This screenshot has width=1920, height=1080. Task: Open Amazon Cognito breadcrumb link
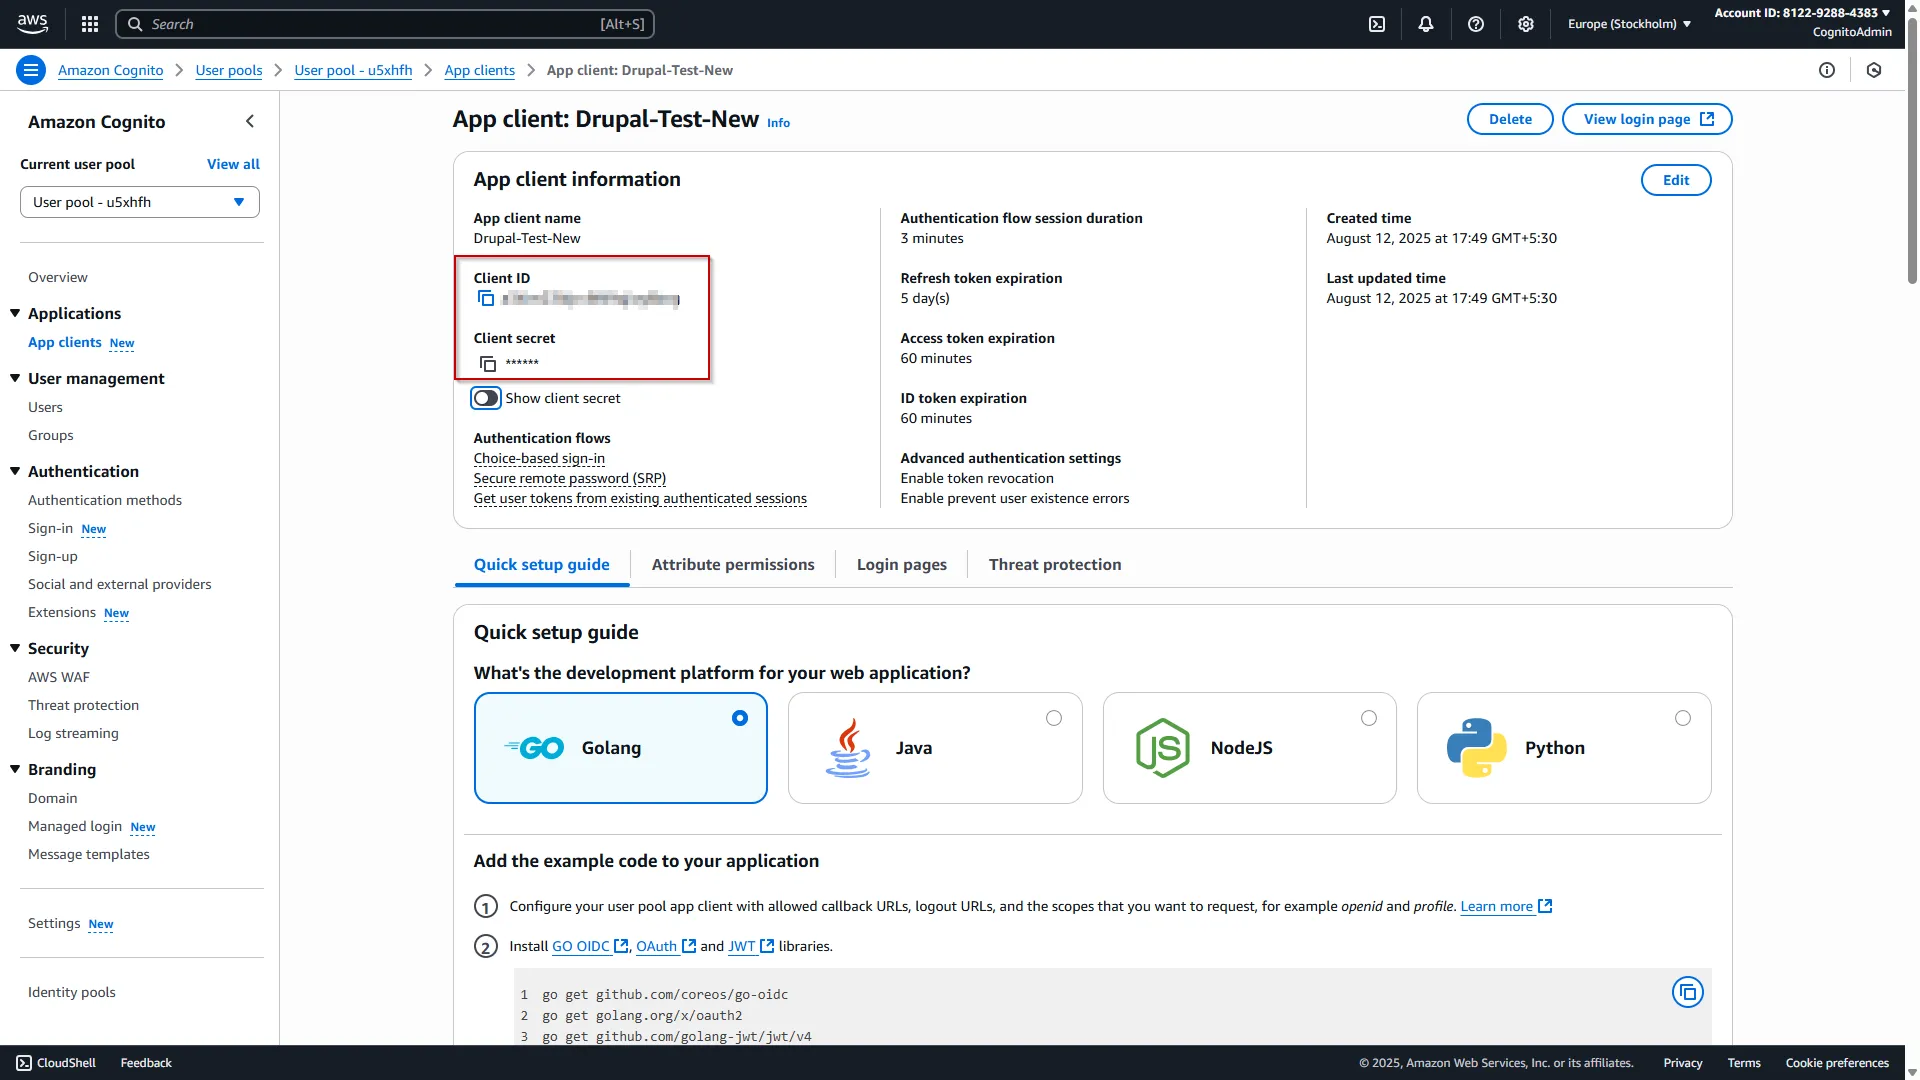(110, 70)
